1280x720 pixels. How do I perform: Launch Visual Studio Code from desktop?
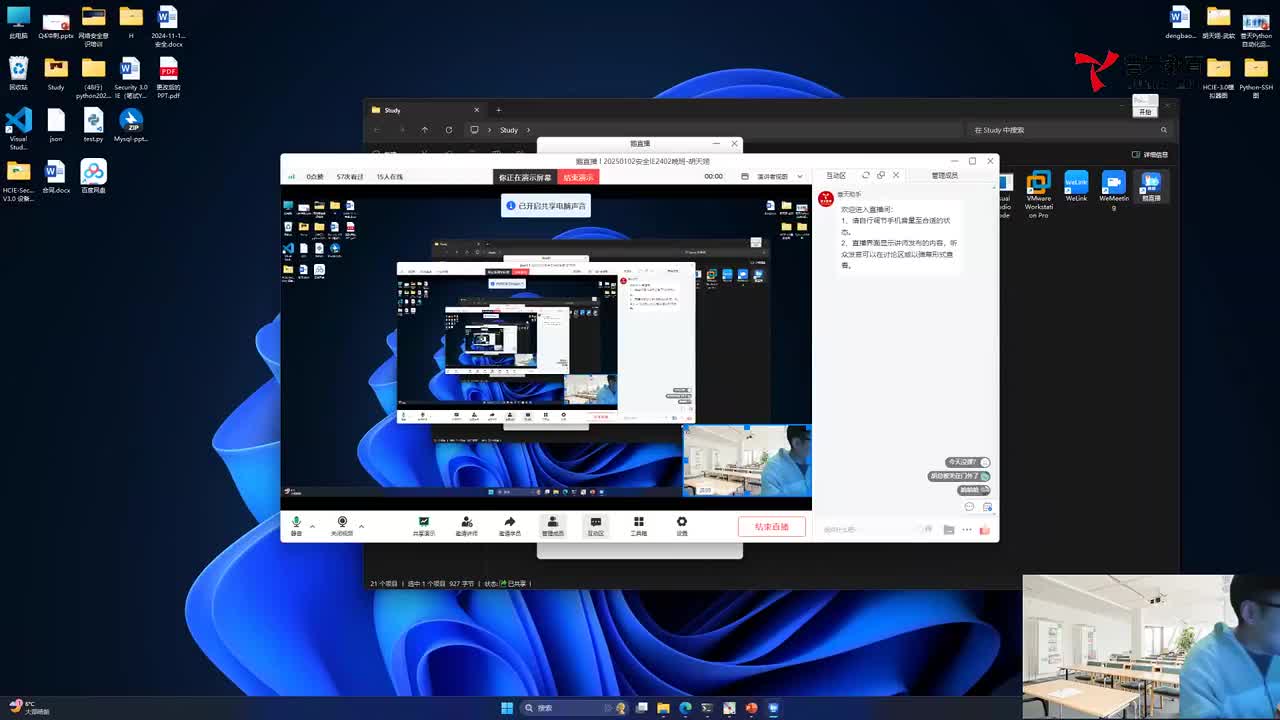point(18,129)
